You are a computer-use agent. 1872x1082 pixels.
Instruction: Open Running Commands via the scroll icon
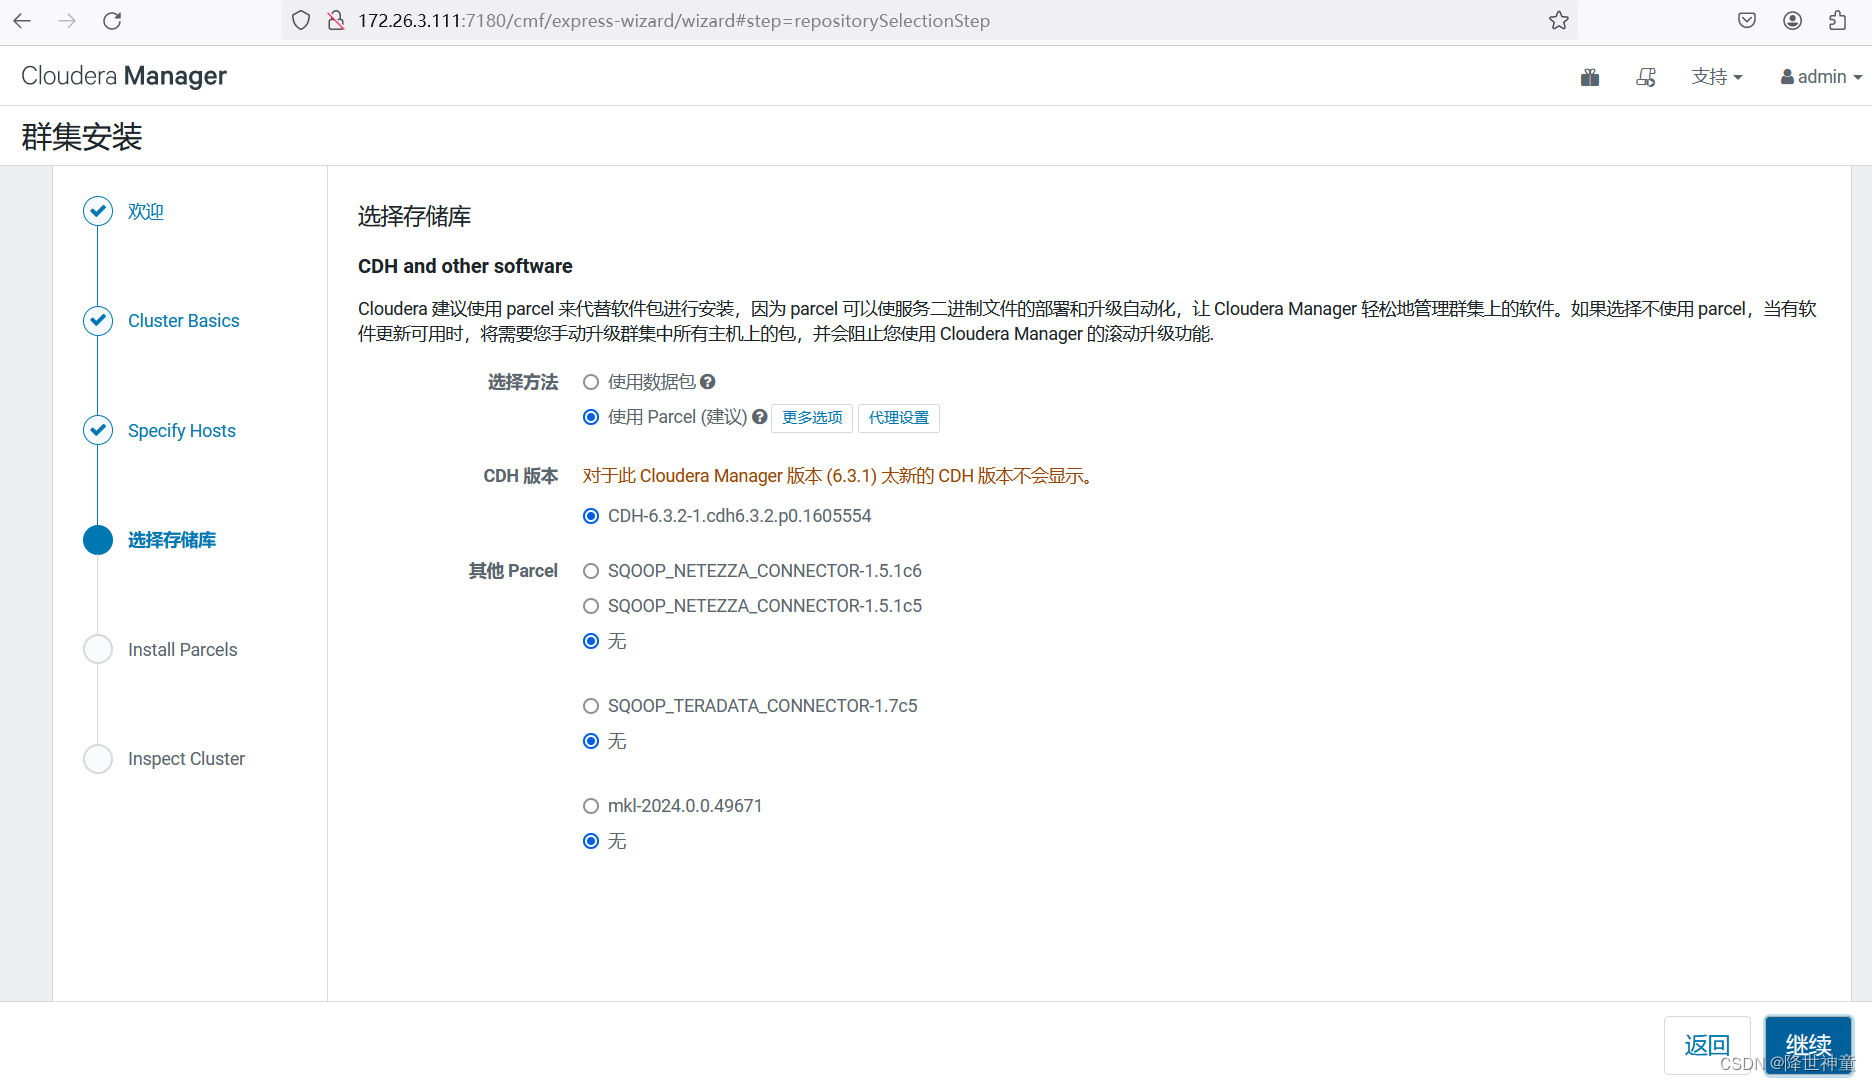click(x=1646, y=76)
